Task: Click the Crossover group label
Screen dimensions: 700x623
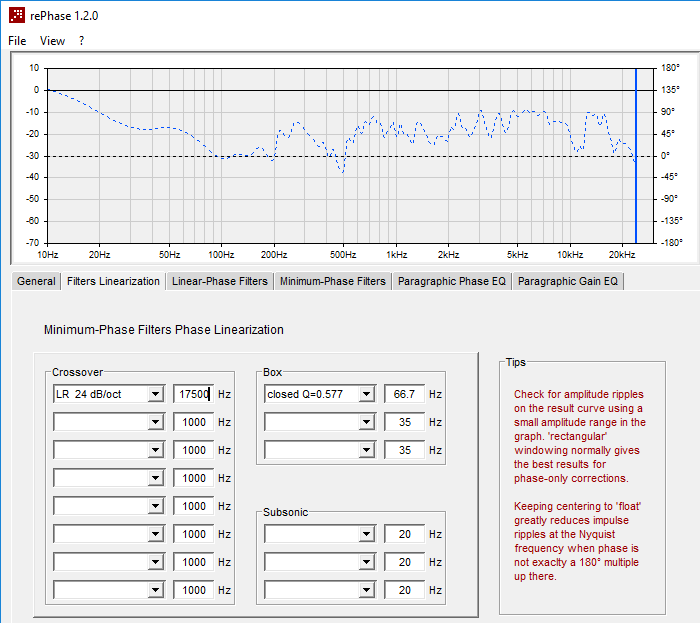Action: pyautogui.click(x=77, y=372)
